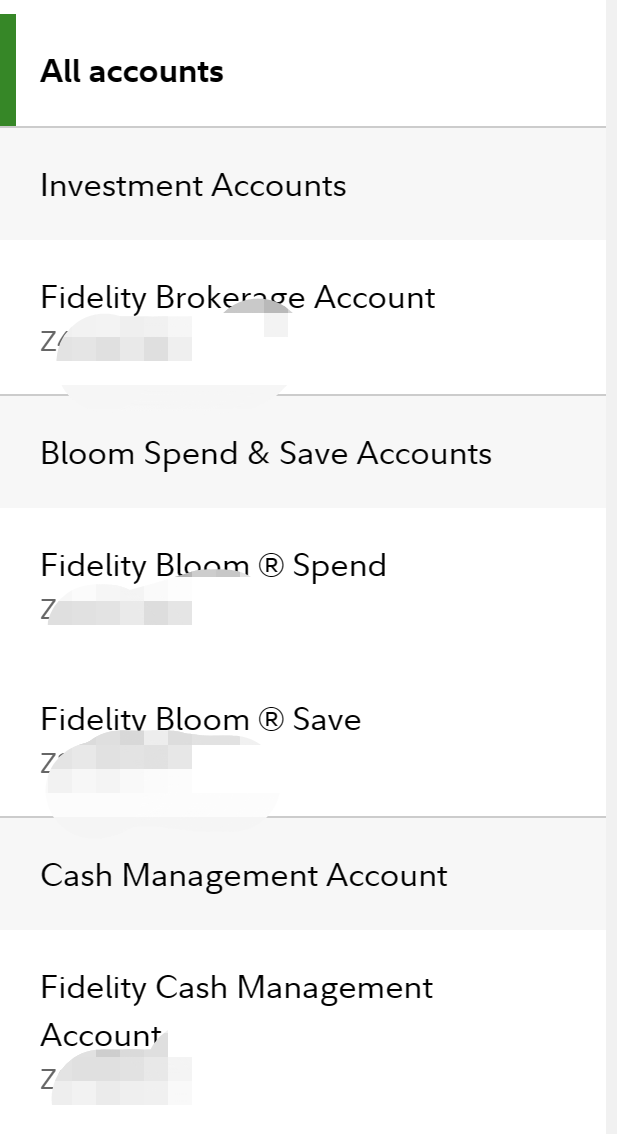Click the ampersand in Bloom Spend & Save header
Viewport: 617px width, 1134px height.
click(x=259, y=454)
